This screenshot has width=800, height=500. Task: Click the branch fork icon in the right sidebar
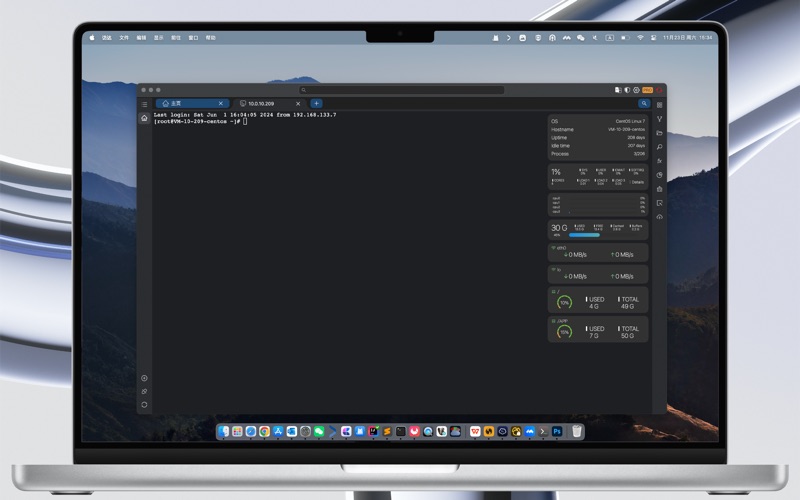pyautogui.click(x=659, y=119)
